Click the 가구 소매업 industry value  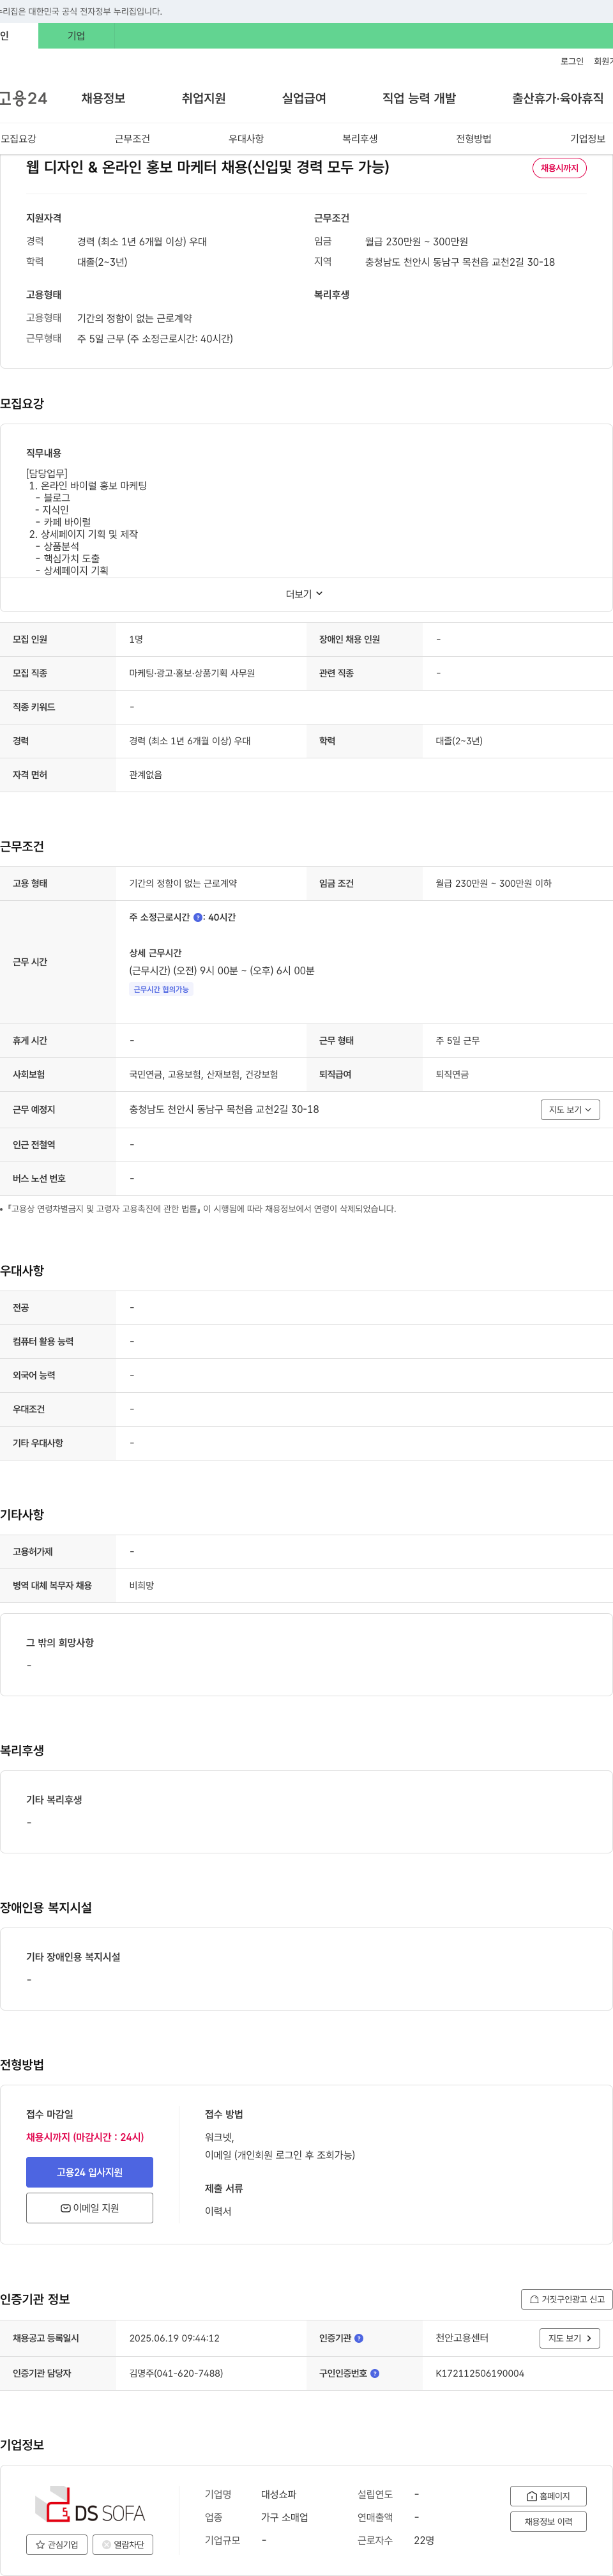click(285, 2517)
